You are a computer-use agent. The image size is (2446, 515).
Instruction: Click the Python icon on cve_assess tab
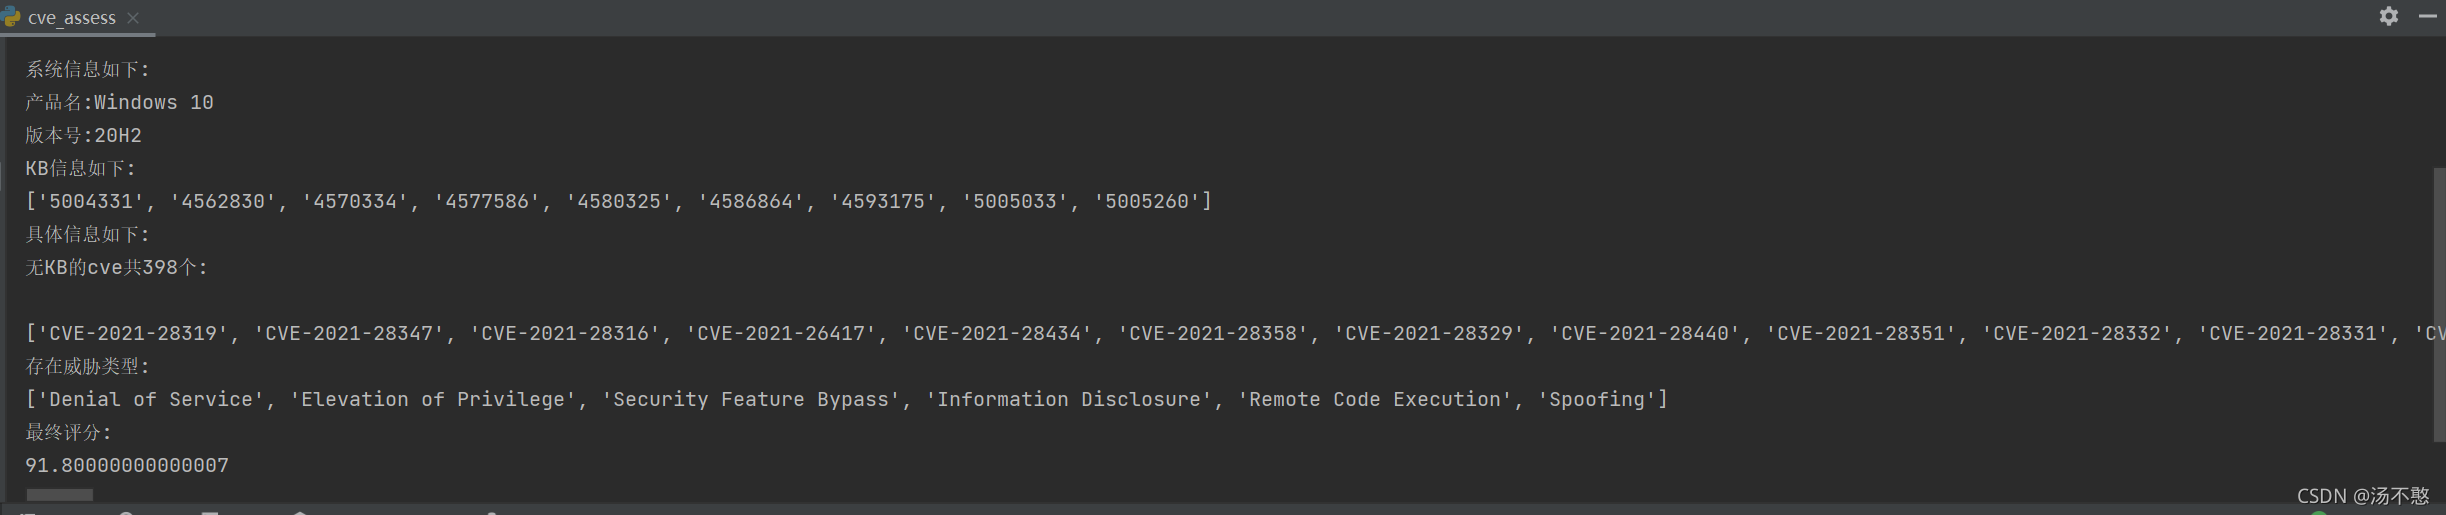pyautogui.click(x=11, y=17)
